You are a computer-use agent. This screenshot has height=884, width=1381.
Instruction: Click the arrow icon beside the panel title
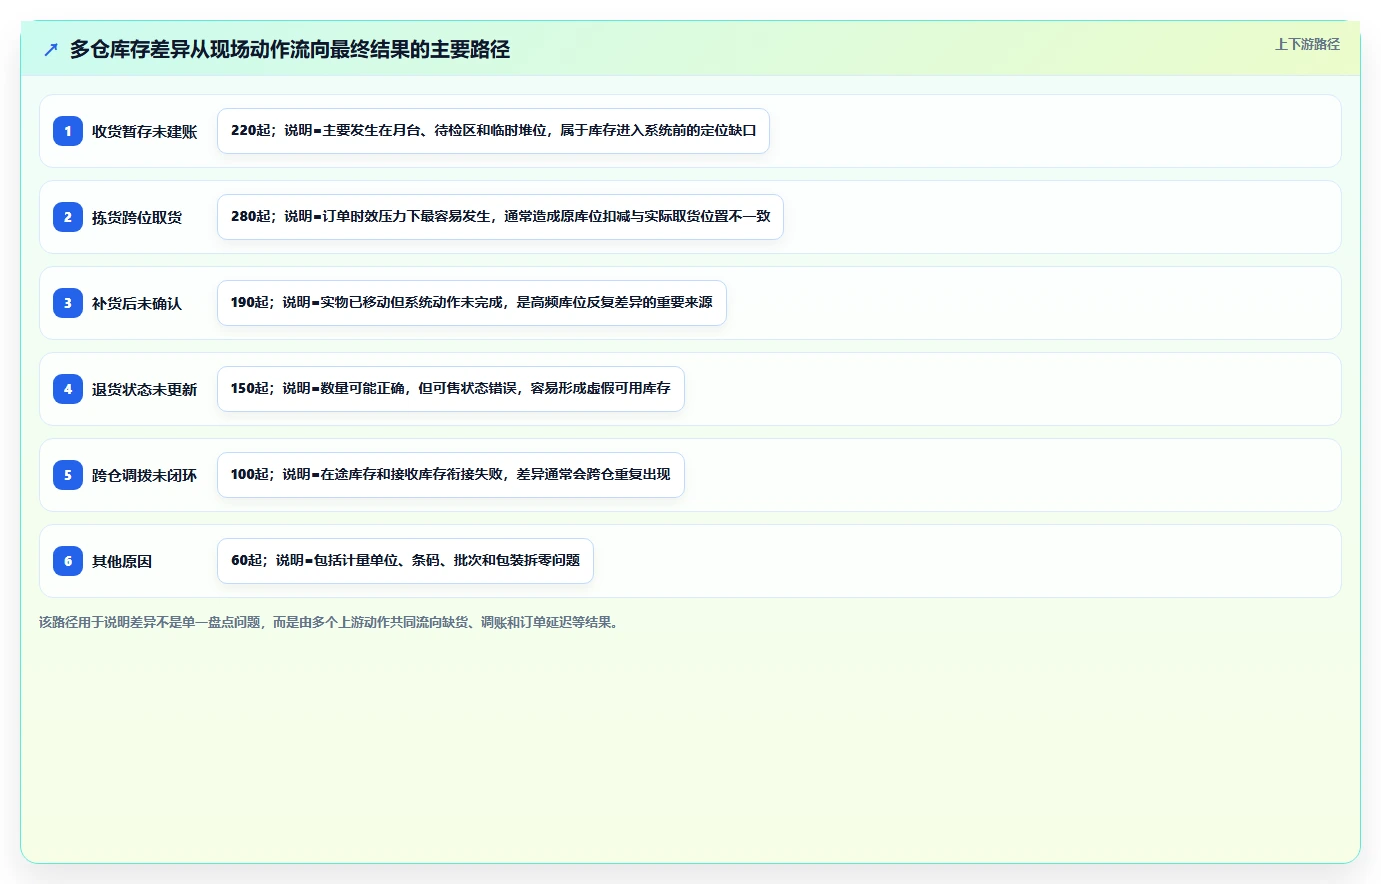coord(51,49)
